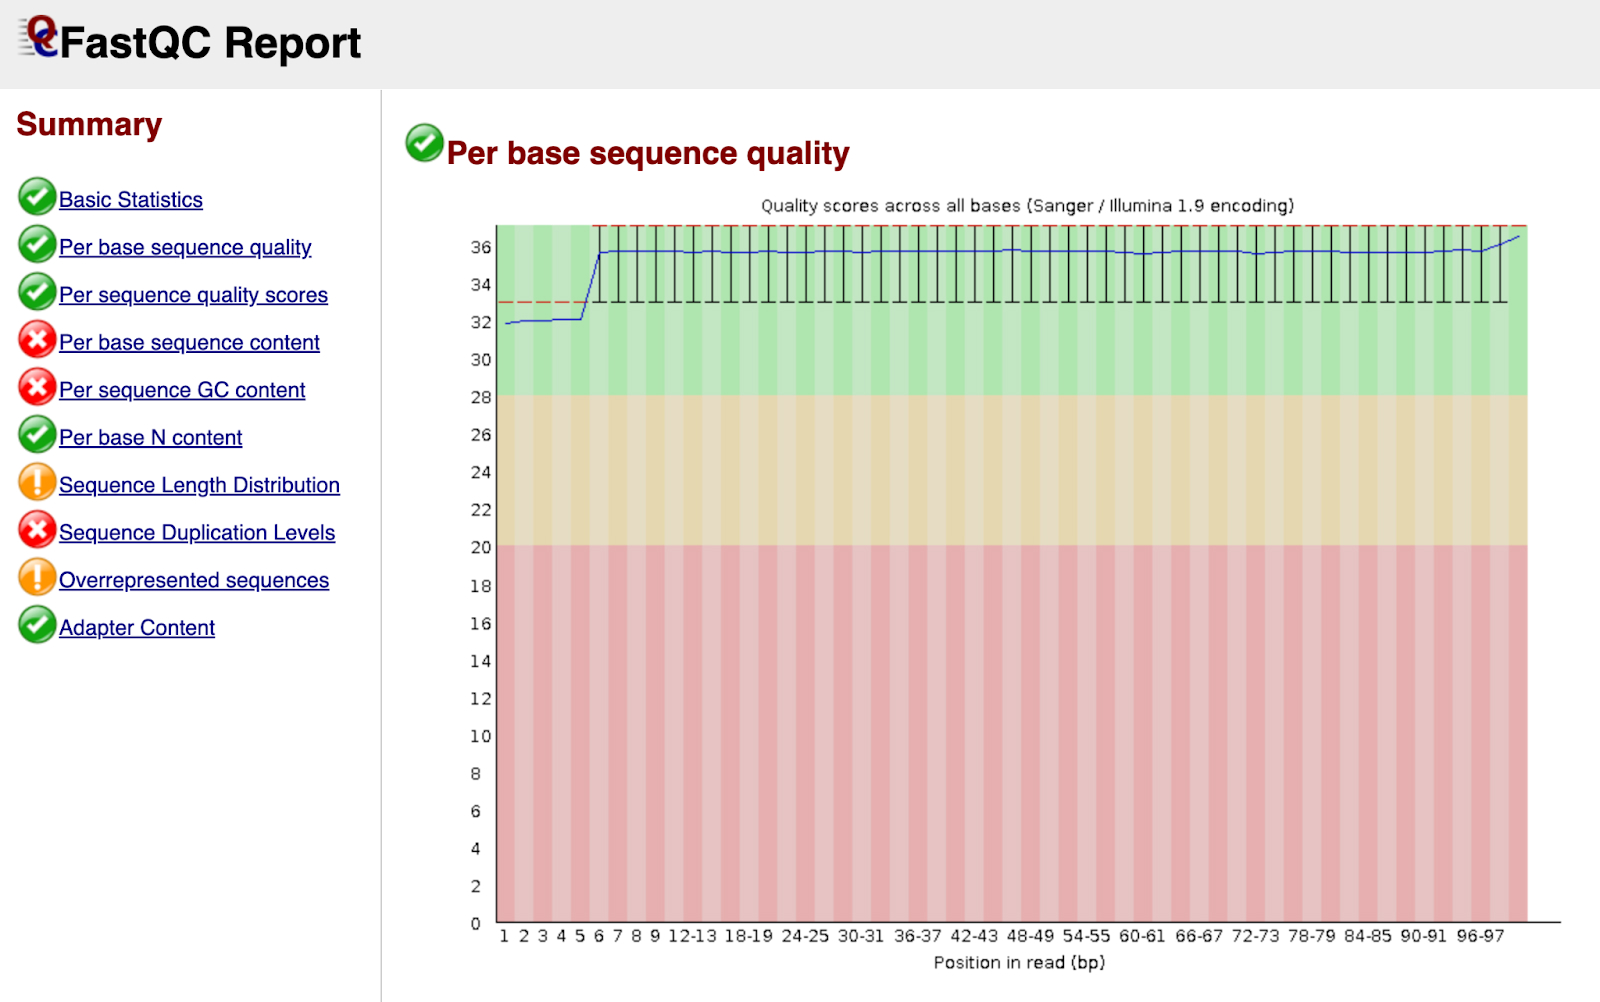
Task: Click the pass icon beside Adapter Content
Action: tap(37, 624)
